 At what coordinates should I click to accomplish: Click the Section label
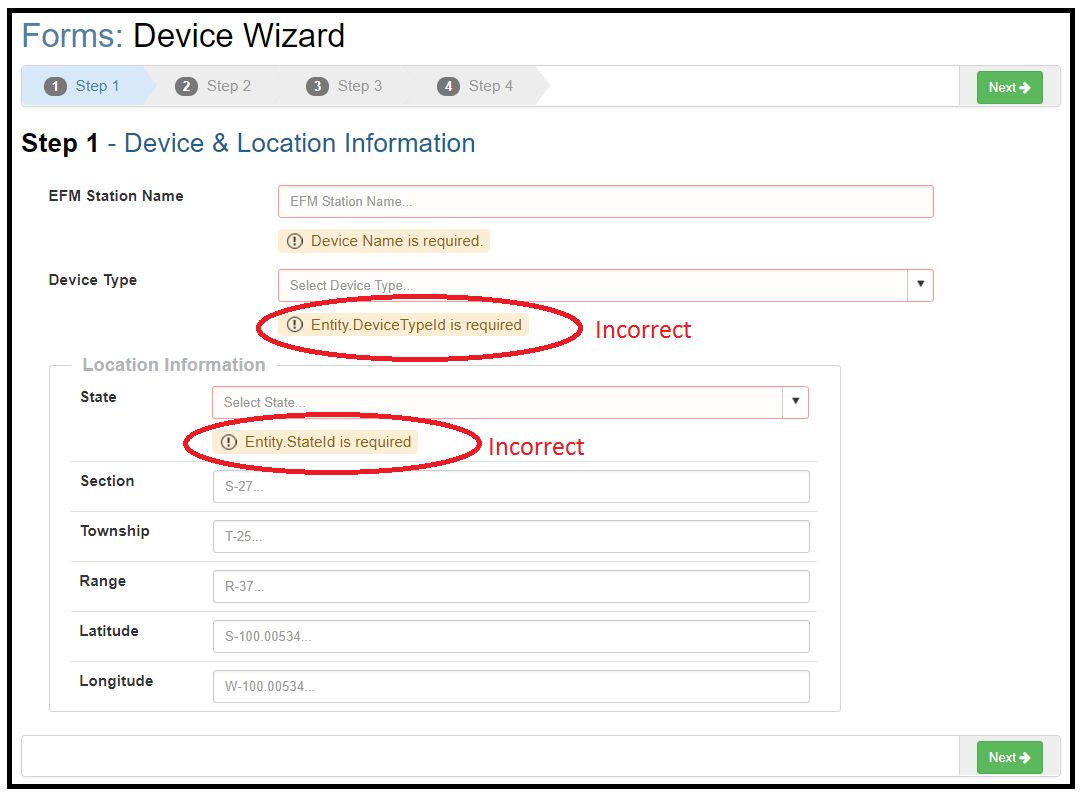point(108,481)
